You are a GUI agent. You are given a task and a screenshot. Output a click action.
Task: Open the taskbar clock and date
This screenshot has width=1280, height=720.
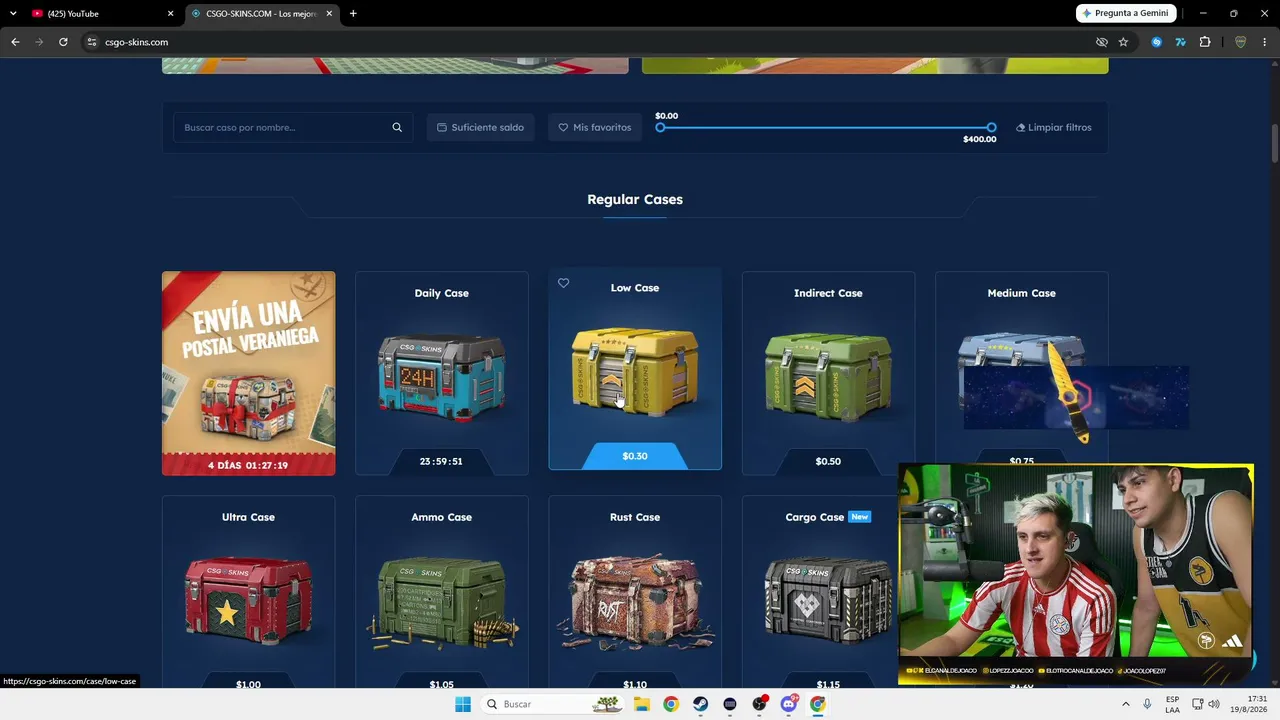click(1249, 704)
